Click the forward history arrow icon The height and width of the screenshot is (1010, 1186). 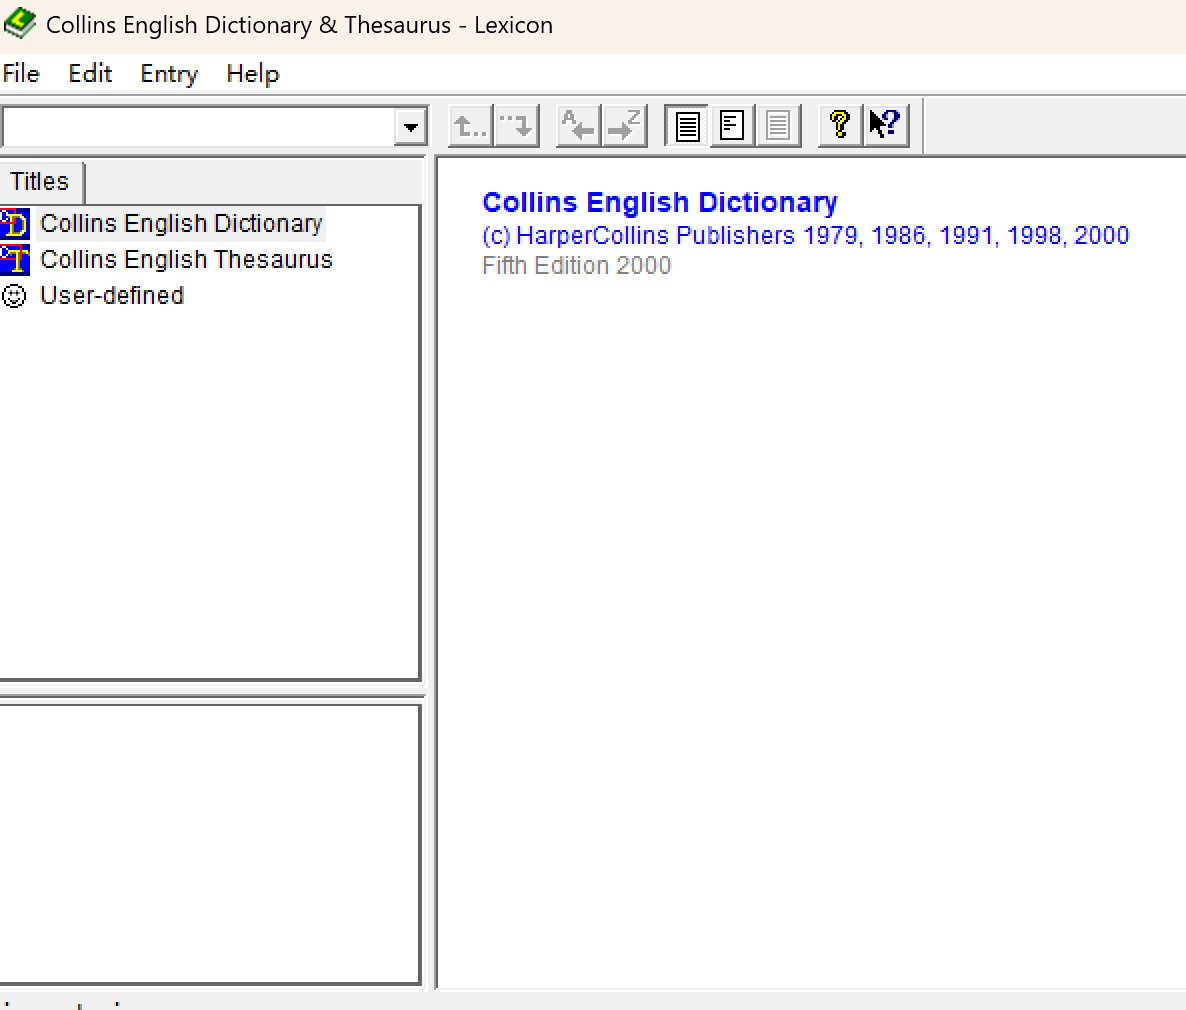click(517, 126)
